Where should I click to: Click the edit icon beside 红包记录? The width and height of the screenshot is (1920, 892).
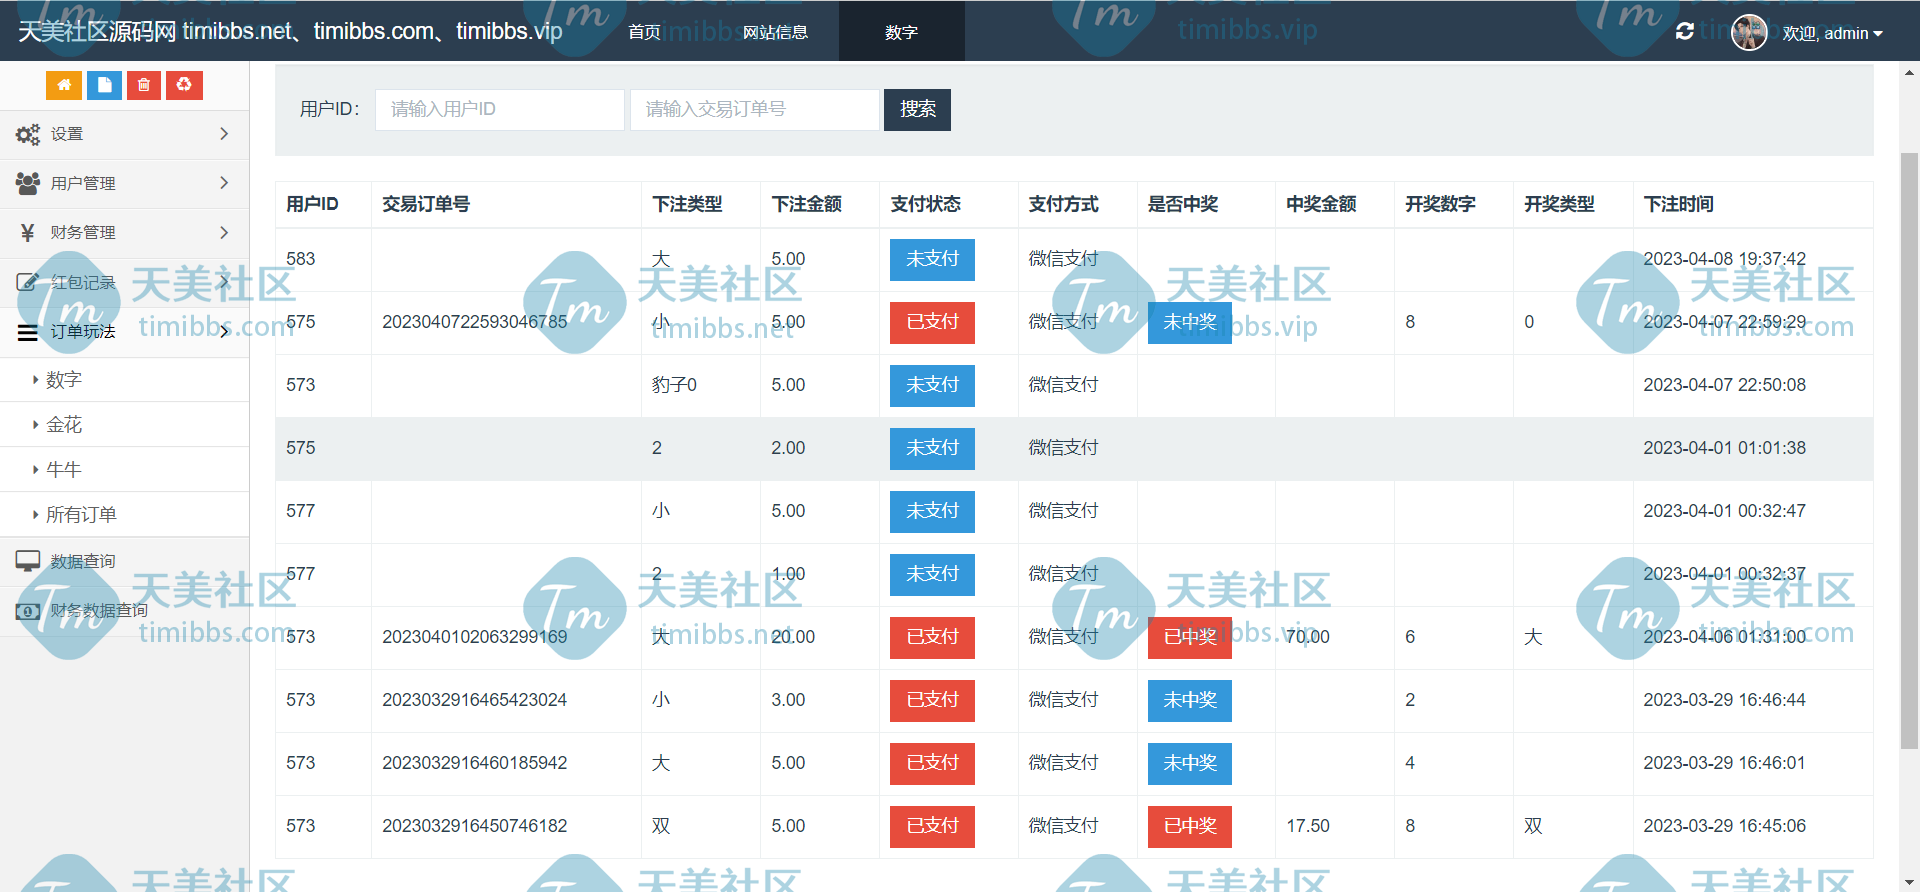28,282
